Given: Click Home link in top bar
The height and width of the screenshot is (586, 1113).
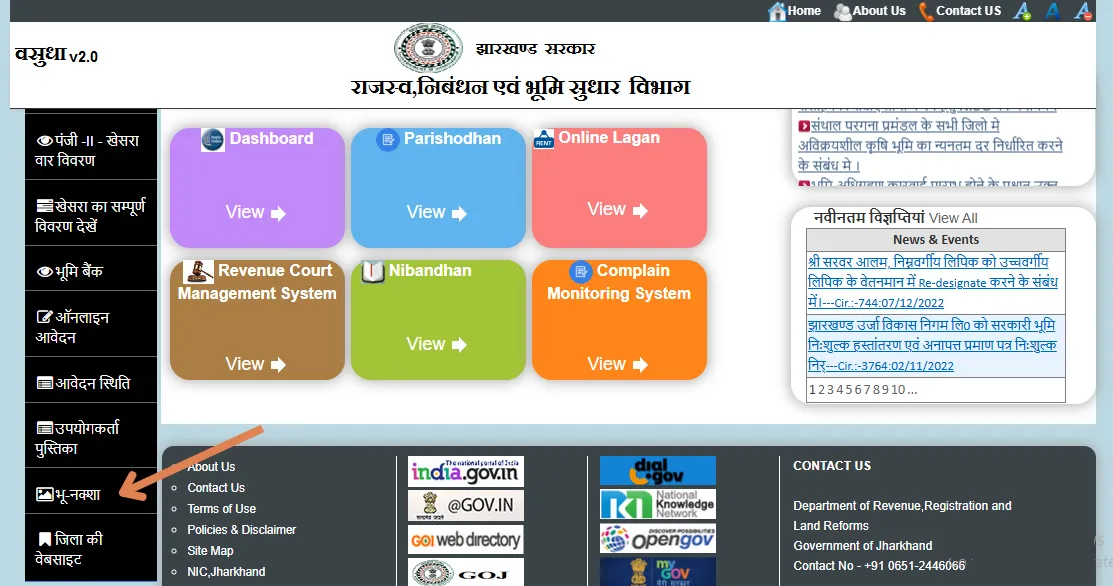Looking at the screenshot, I should (804, 11).
